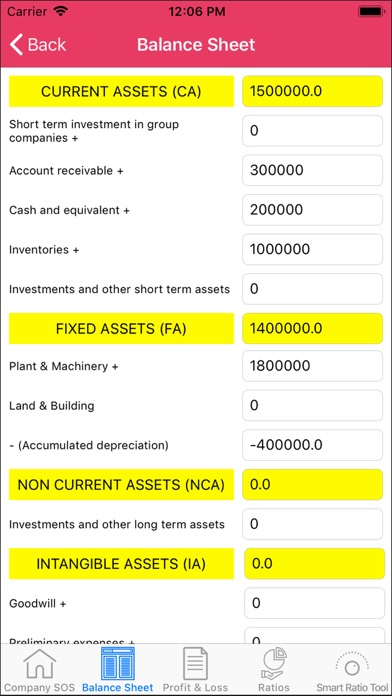392x696 pixels.
Task: Edit the Inventories amount field
Action: click(x=313, y=249)
